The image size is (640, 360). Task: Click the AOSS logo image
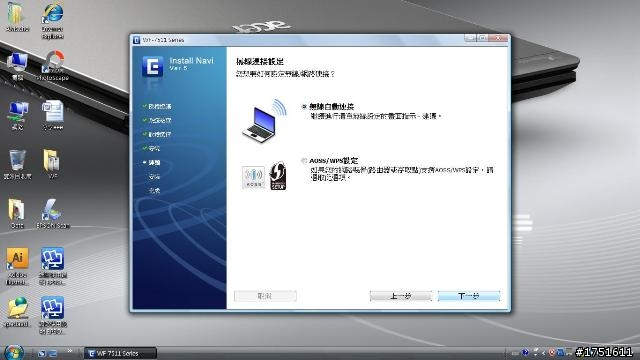253,177
